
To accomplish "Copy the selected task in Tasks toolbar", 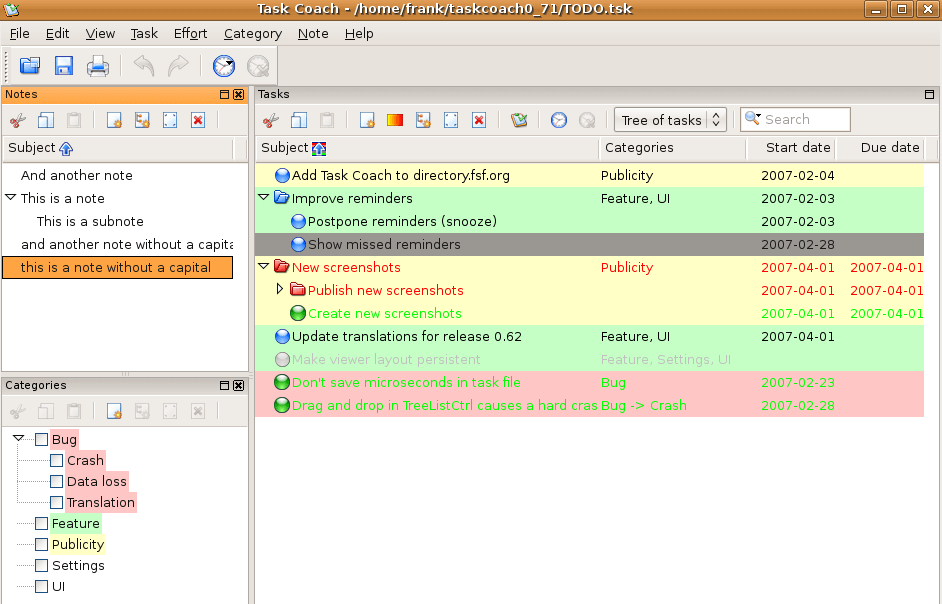I will coord(299,120).
